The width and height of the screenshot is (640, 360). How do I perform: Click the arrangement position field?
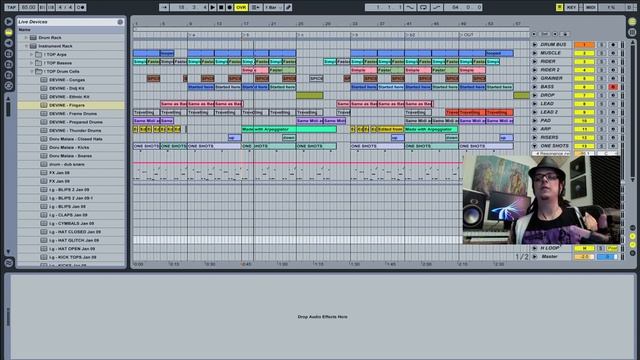point(190,7)
